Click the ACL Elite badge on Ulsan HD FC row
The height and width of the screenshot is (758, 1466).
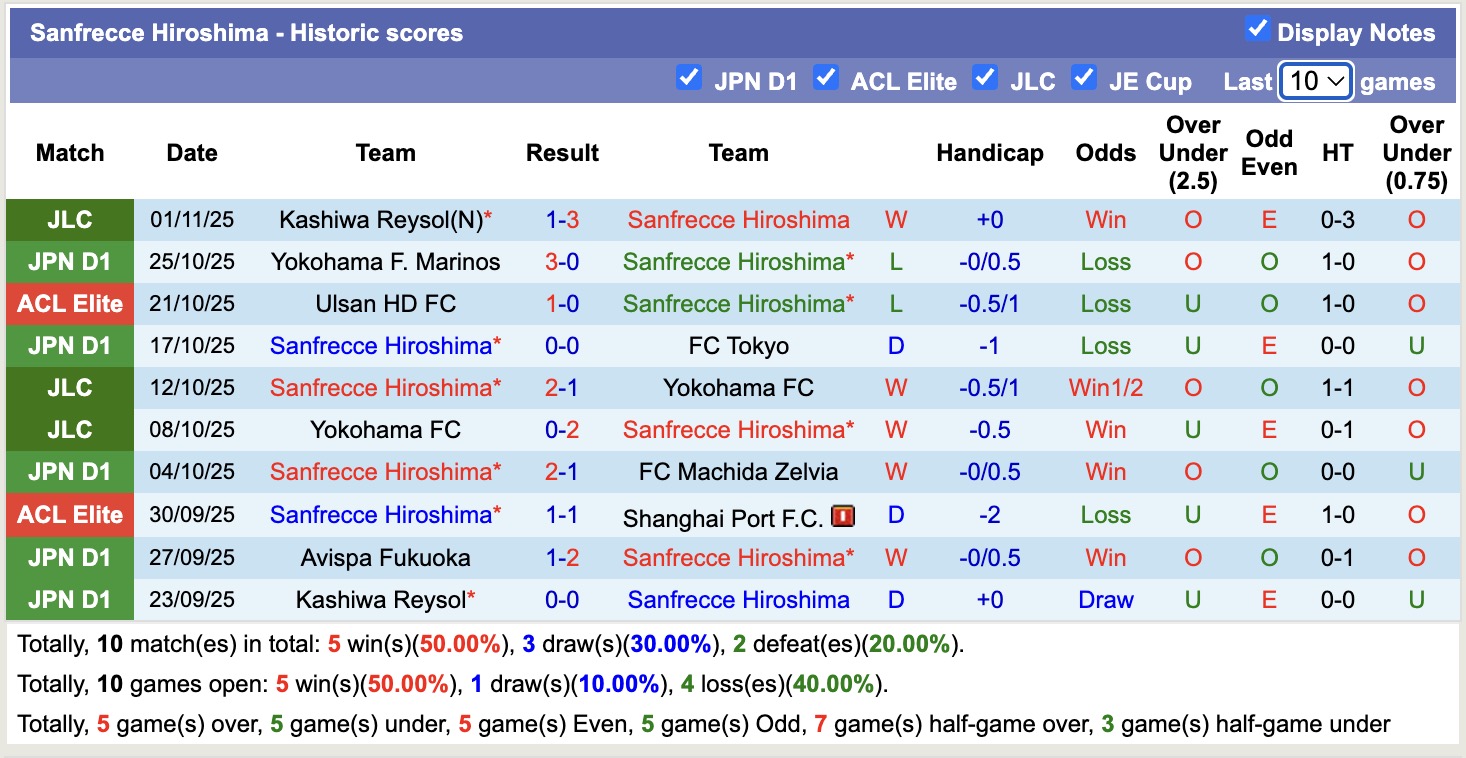(x=69, y=303)
